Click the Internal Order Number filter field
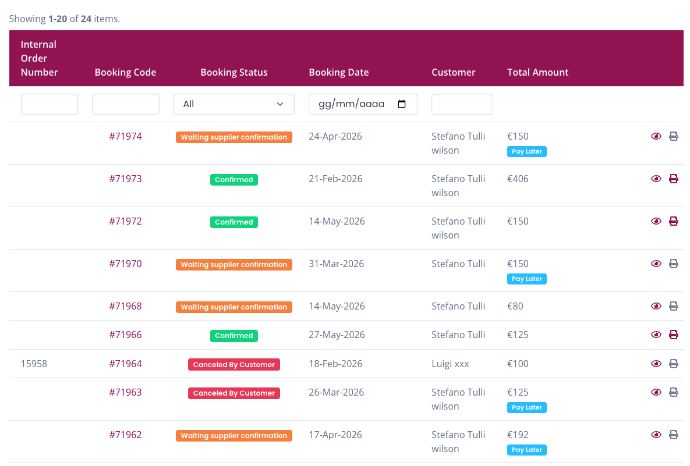690x466 pixels. (x=49, y=104)
